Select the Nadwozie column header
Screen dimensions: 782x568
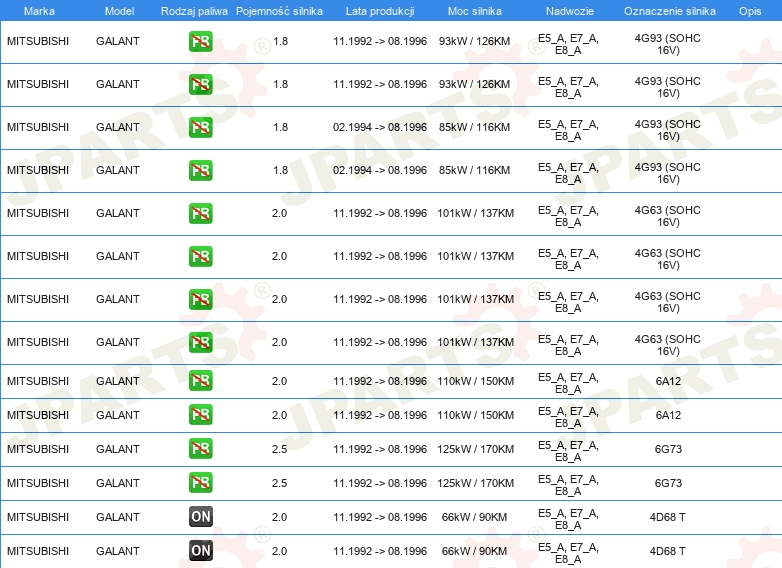568,11
